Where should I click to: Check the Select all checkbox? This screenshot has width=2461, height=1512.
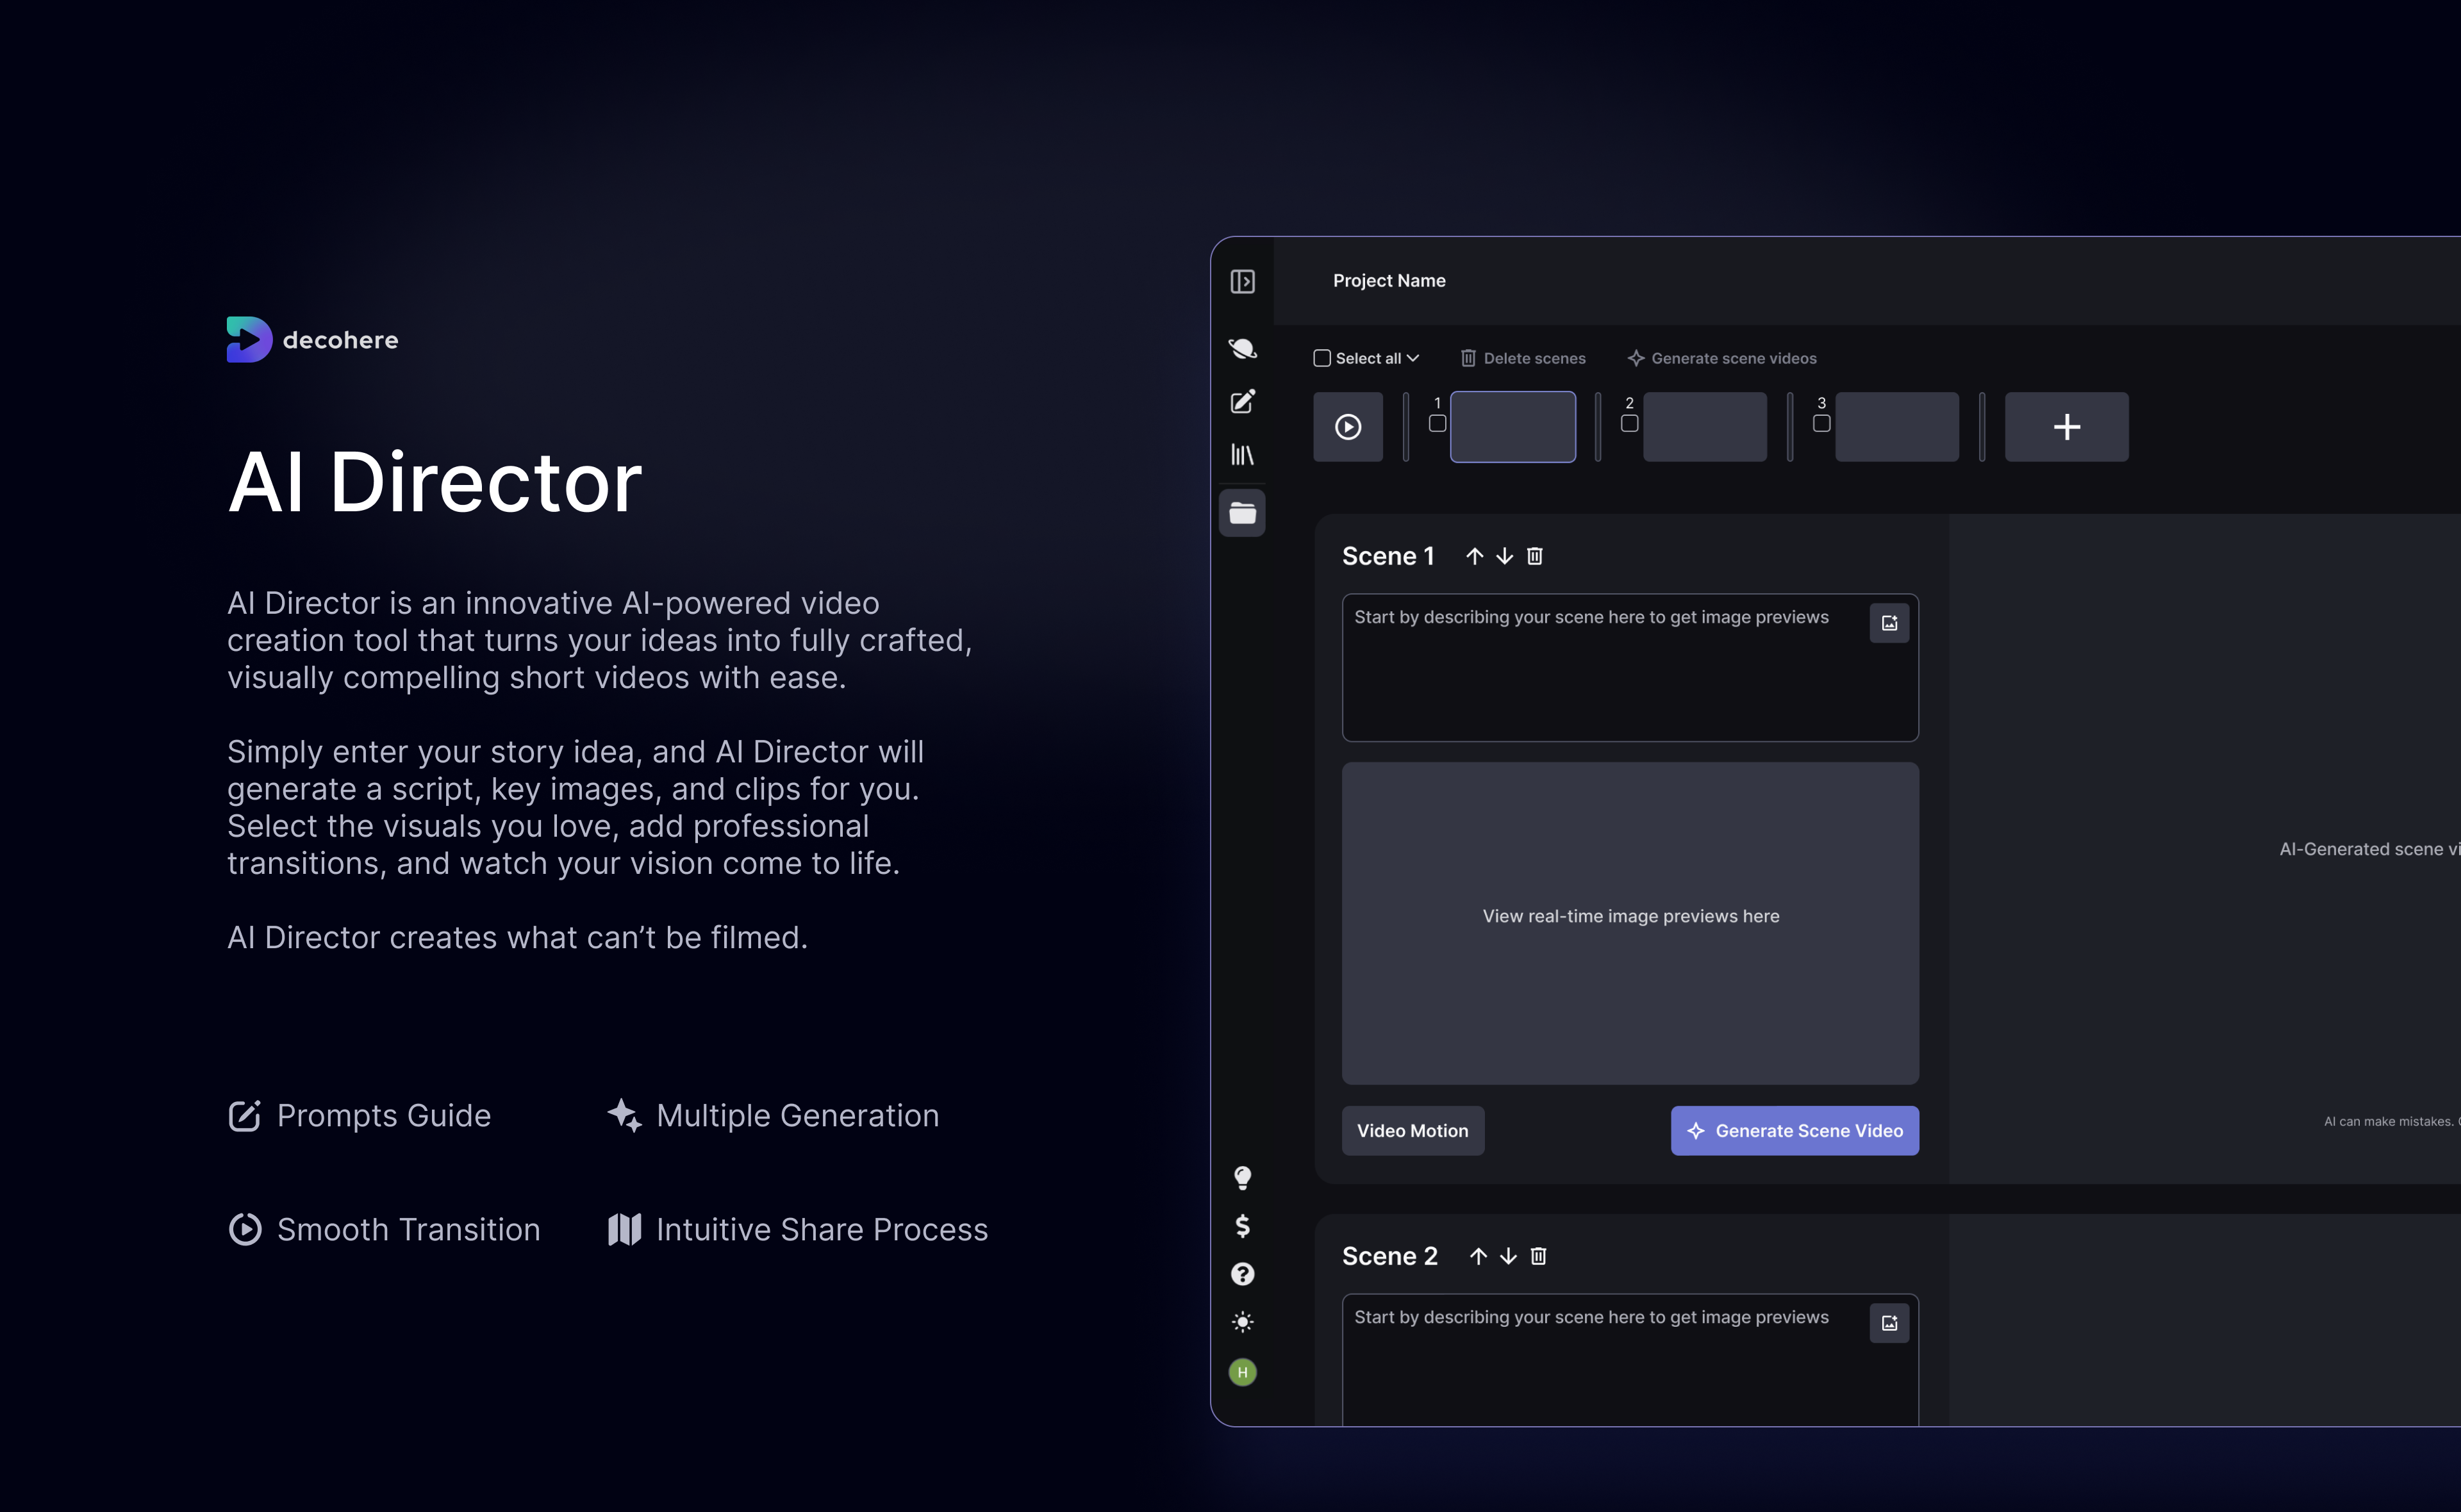point(1322,358)
